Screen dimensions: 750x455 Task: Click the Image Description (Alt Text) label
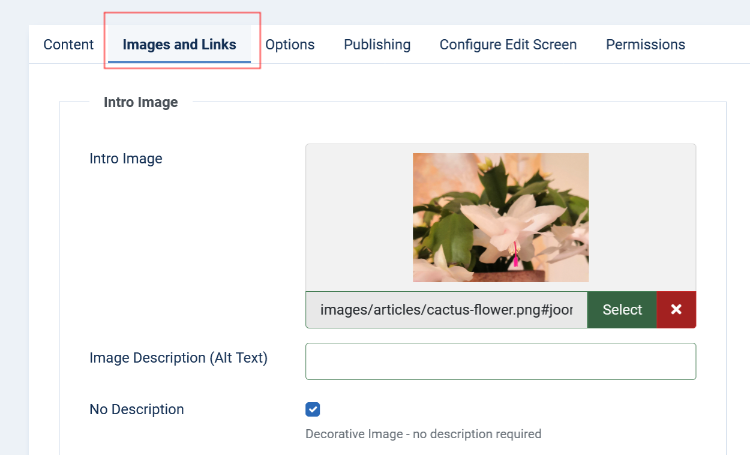coord(178,357)
